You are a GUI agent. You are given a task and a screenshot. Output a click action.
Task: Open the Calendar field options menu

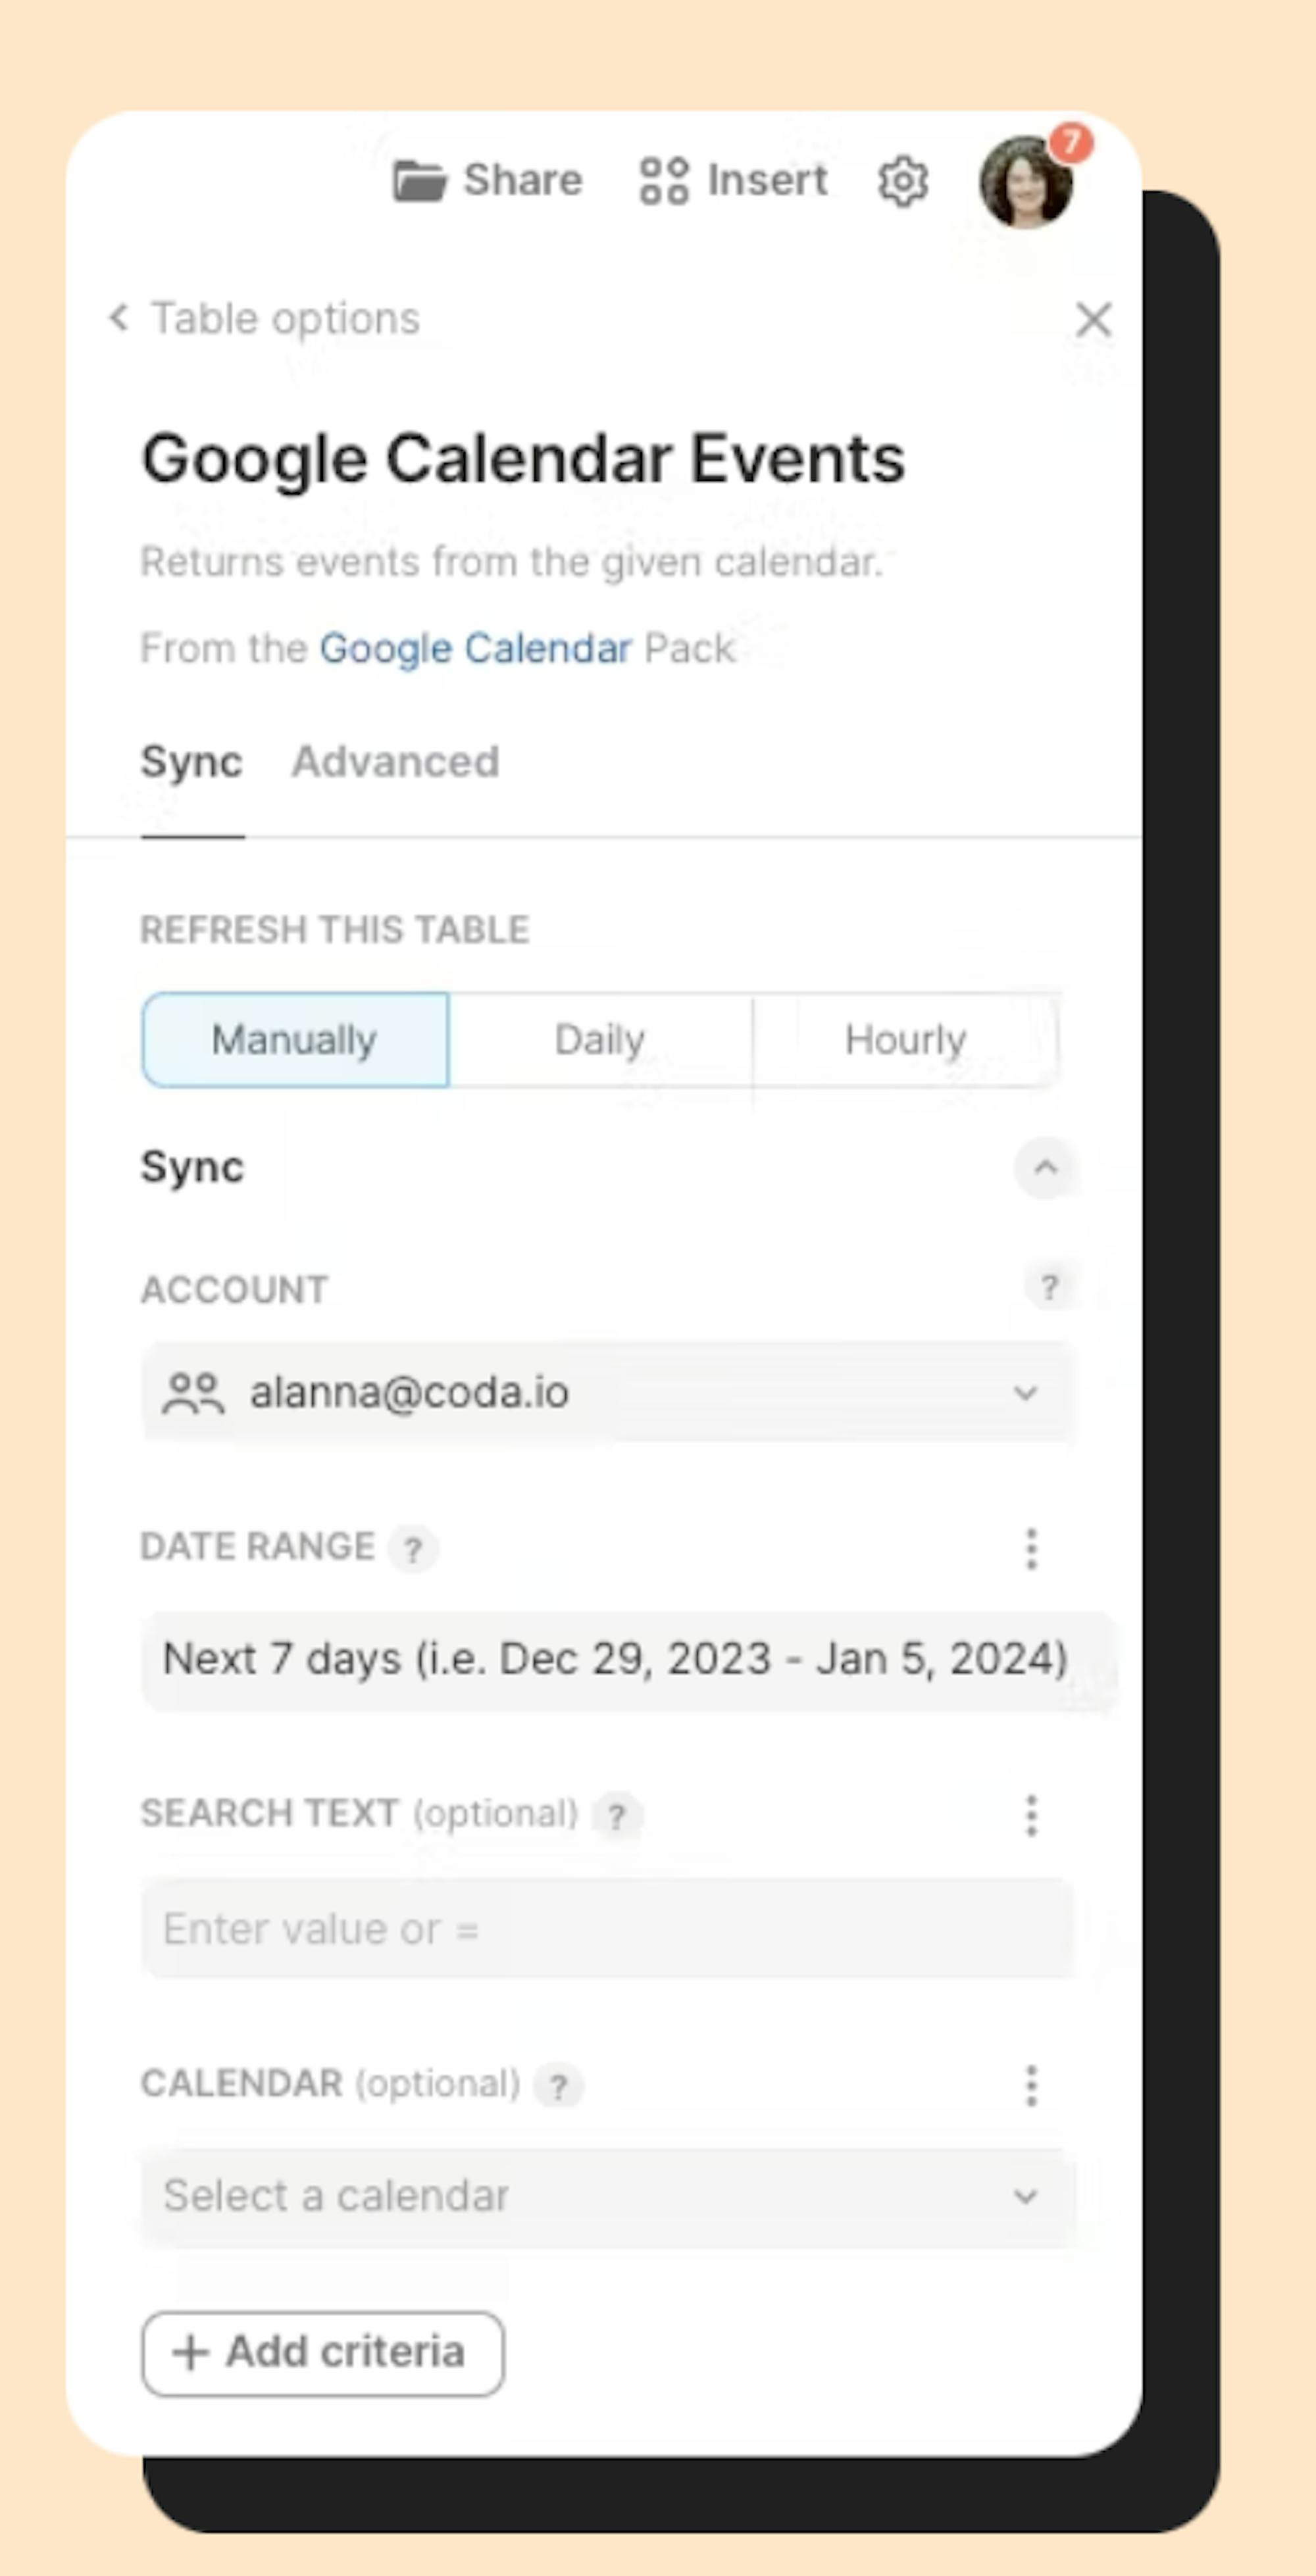coord(1031,2086)
